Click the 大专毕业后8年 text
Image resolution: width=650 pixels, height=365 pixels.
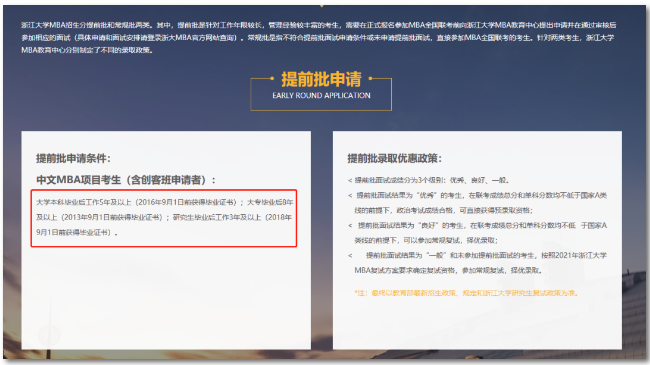270,202
